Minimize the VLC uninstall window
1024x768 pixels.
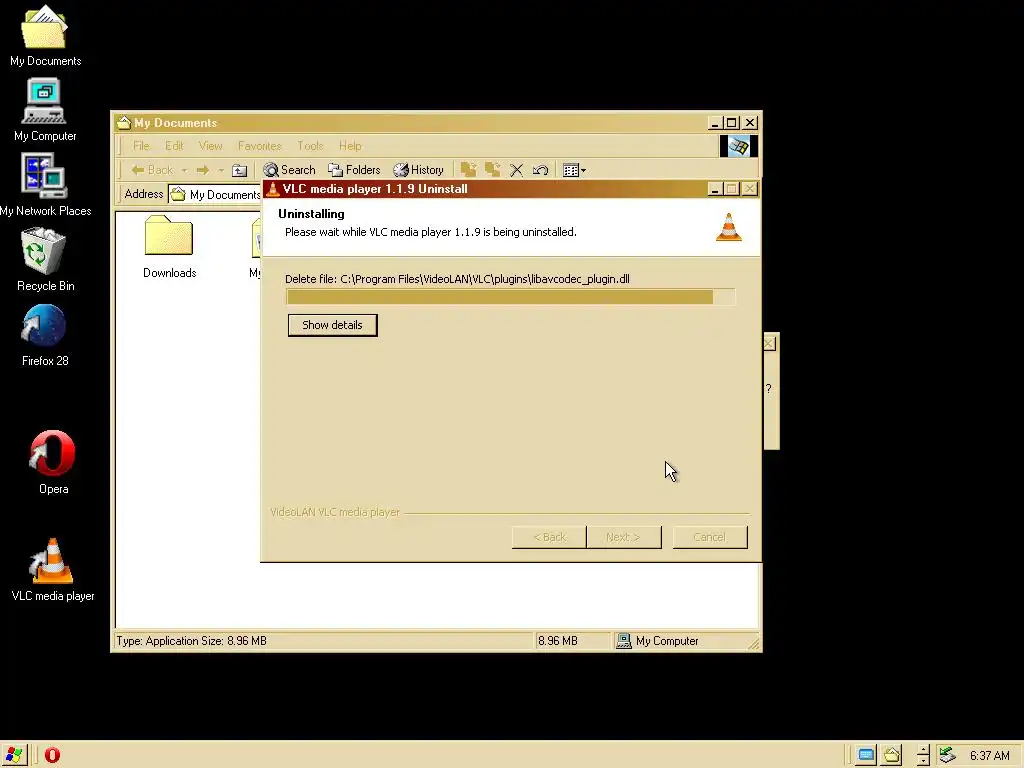715,189
